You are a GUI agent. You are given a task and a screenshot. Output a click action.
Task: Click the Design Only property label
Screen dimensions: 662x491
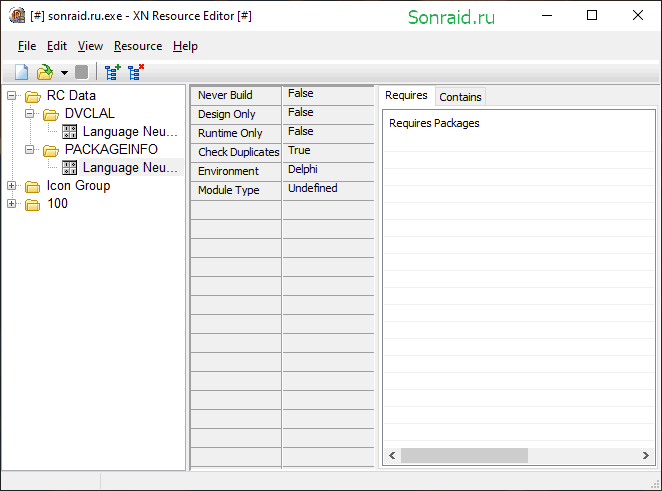click(x=227, y=114)
